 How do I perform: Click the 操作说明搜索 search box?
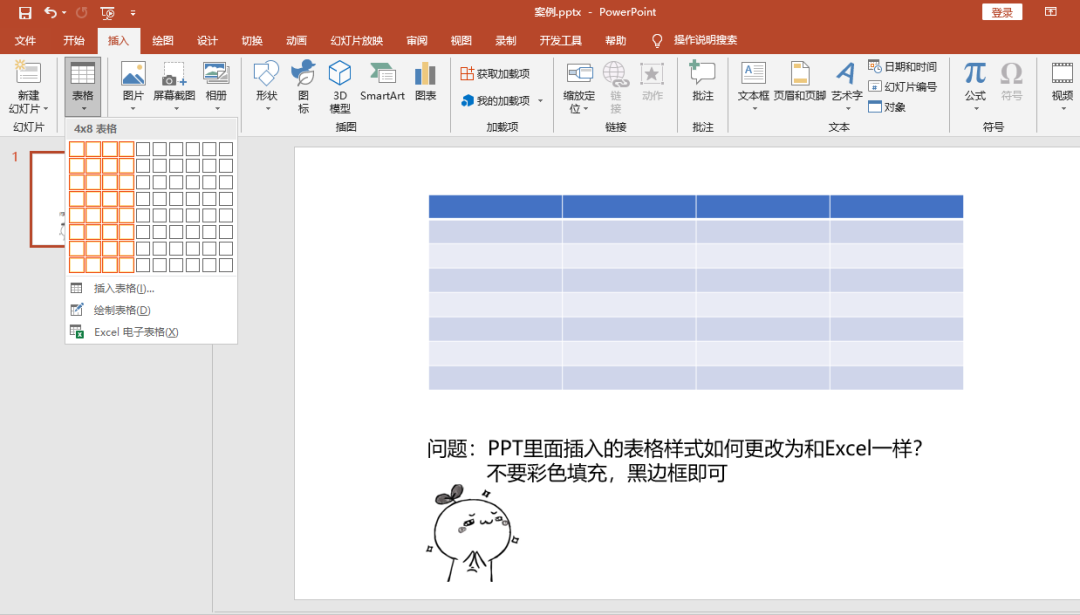click(705, 40)
